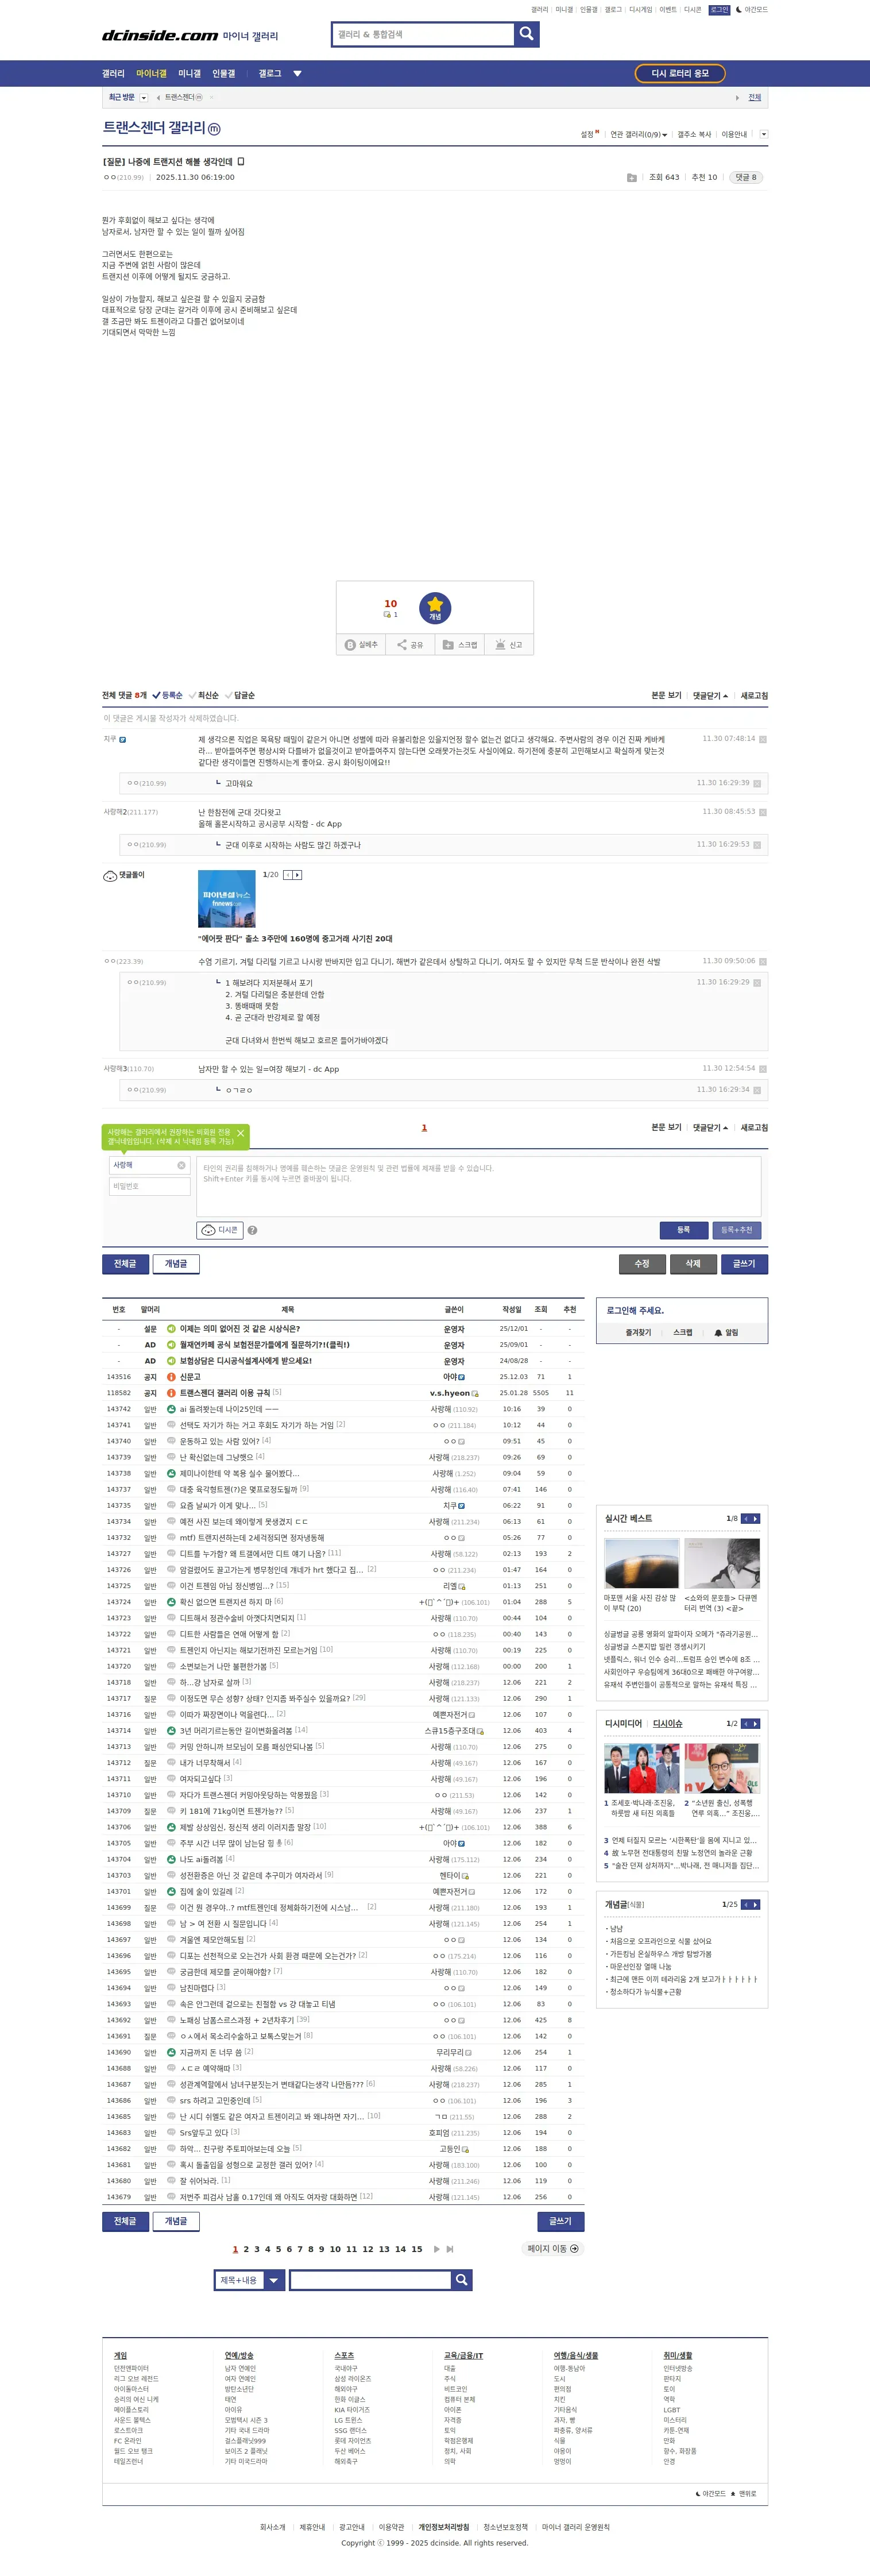Click the last-page arrow in pagination
This screenshot has height=2576, width=870.
click(x=450, y=2249)
